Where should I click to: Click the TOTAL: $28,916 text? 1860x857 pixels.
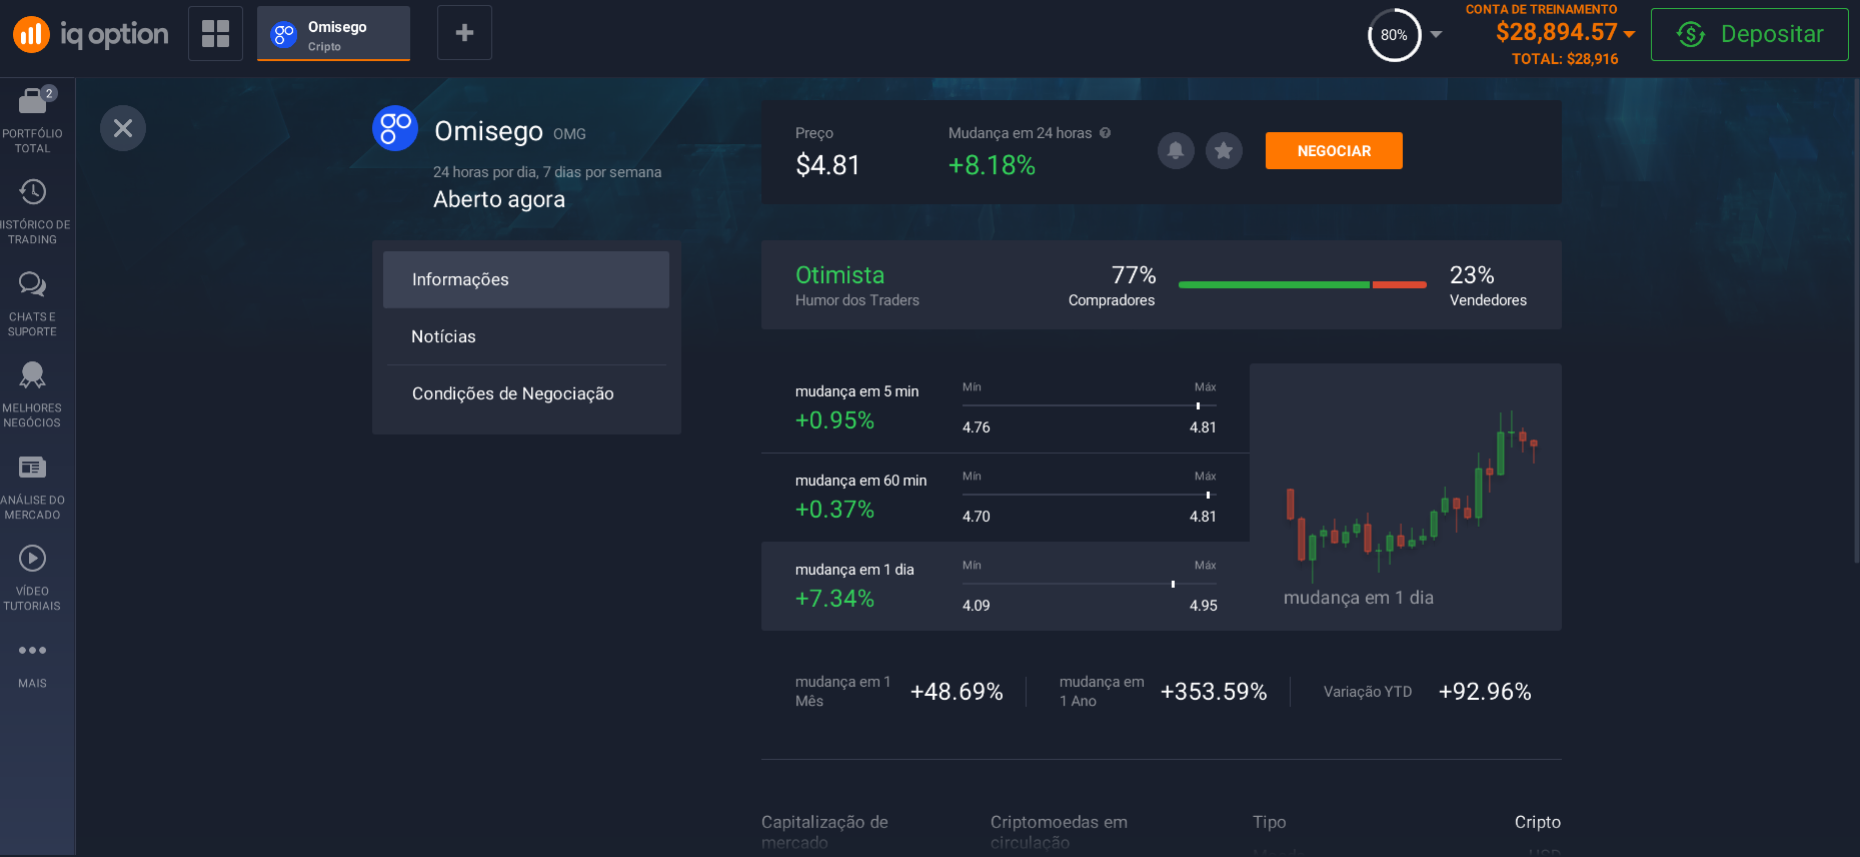(x=1564, y=59)
